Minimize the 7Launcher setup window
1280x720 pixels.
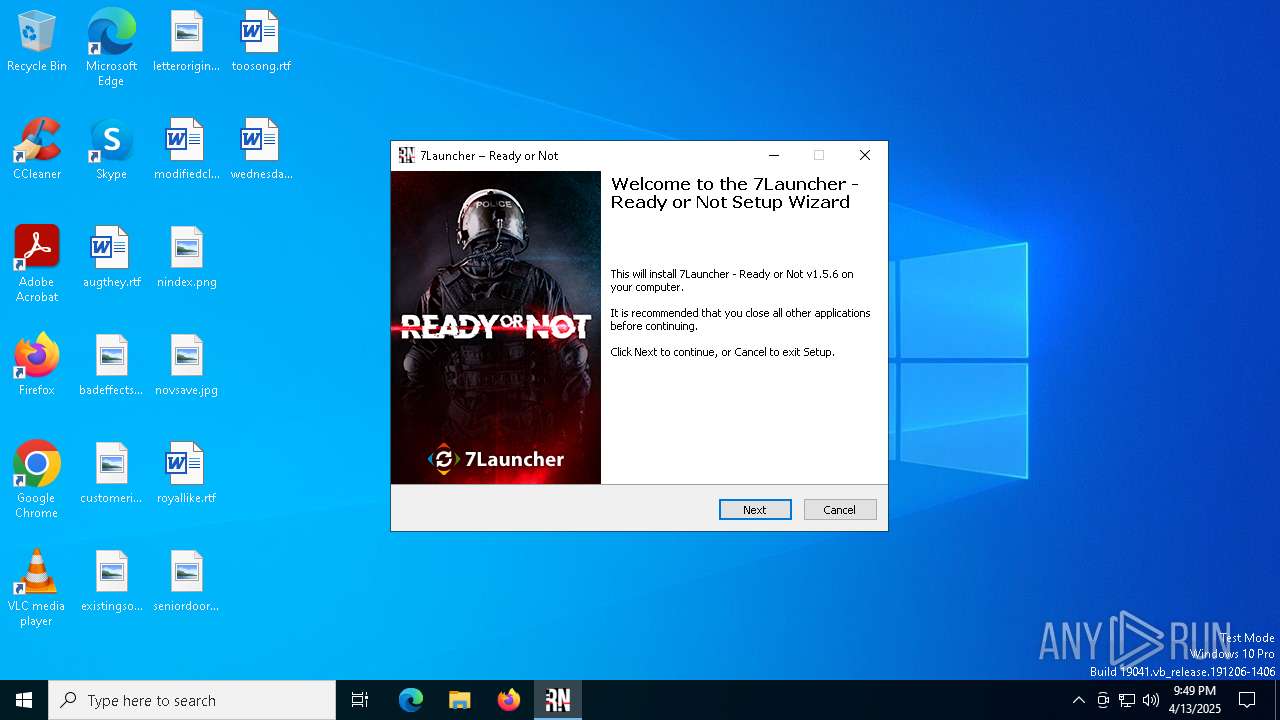(774, 156)
